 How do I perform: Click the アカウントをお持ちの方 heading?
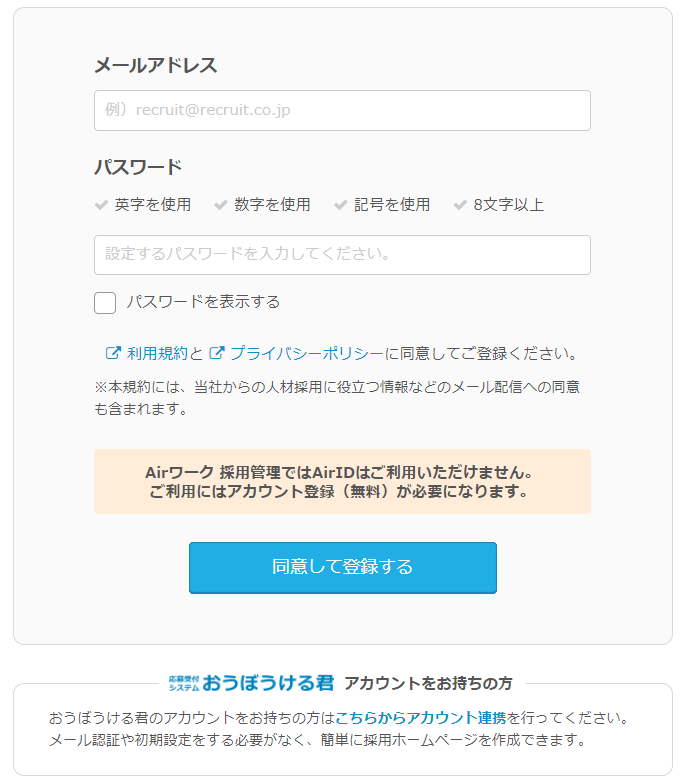point(428,684)
